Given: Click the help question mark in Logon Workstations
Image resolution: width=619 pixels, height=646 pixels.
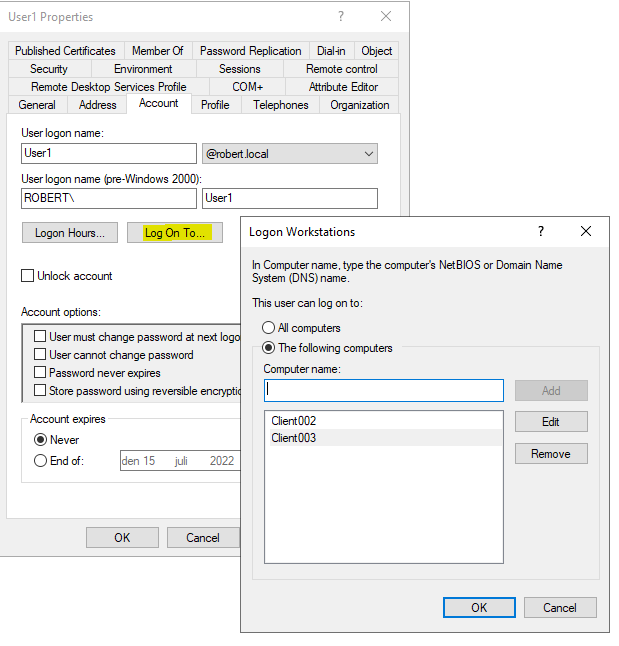Looking at the screenshot, I should click(541, 231).
